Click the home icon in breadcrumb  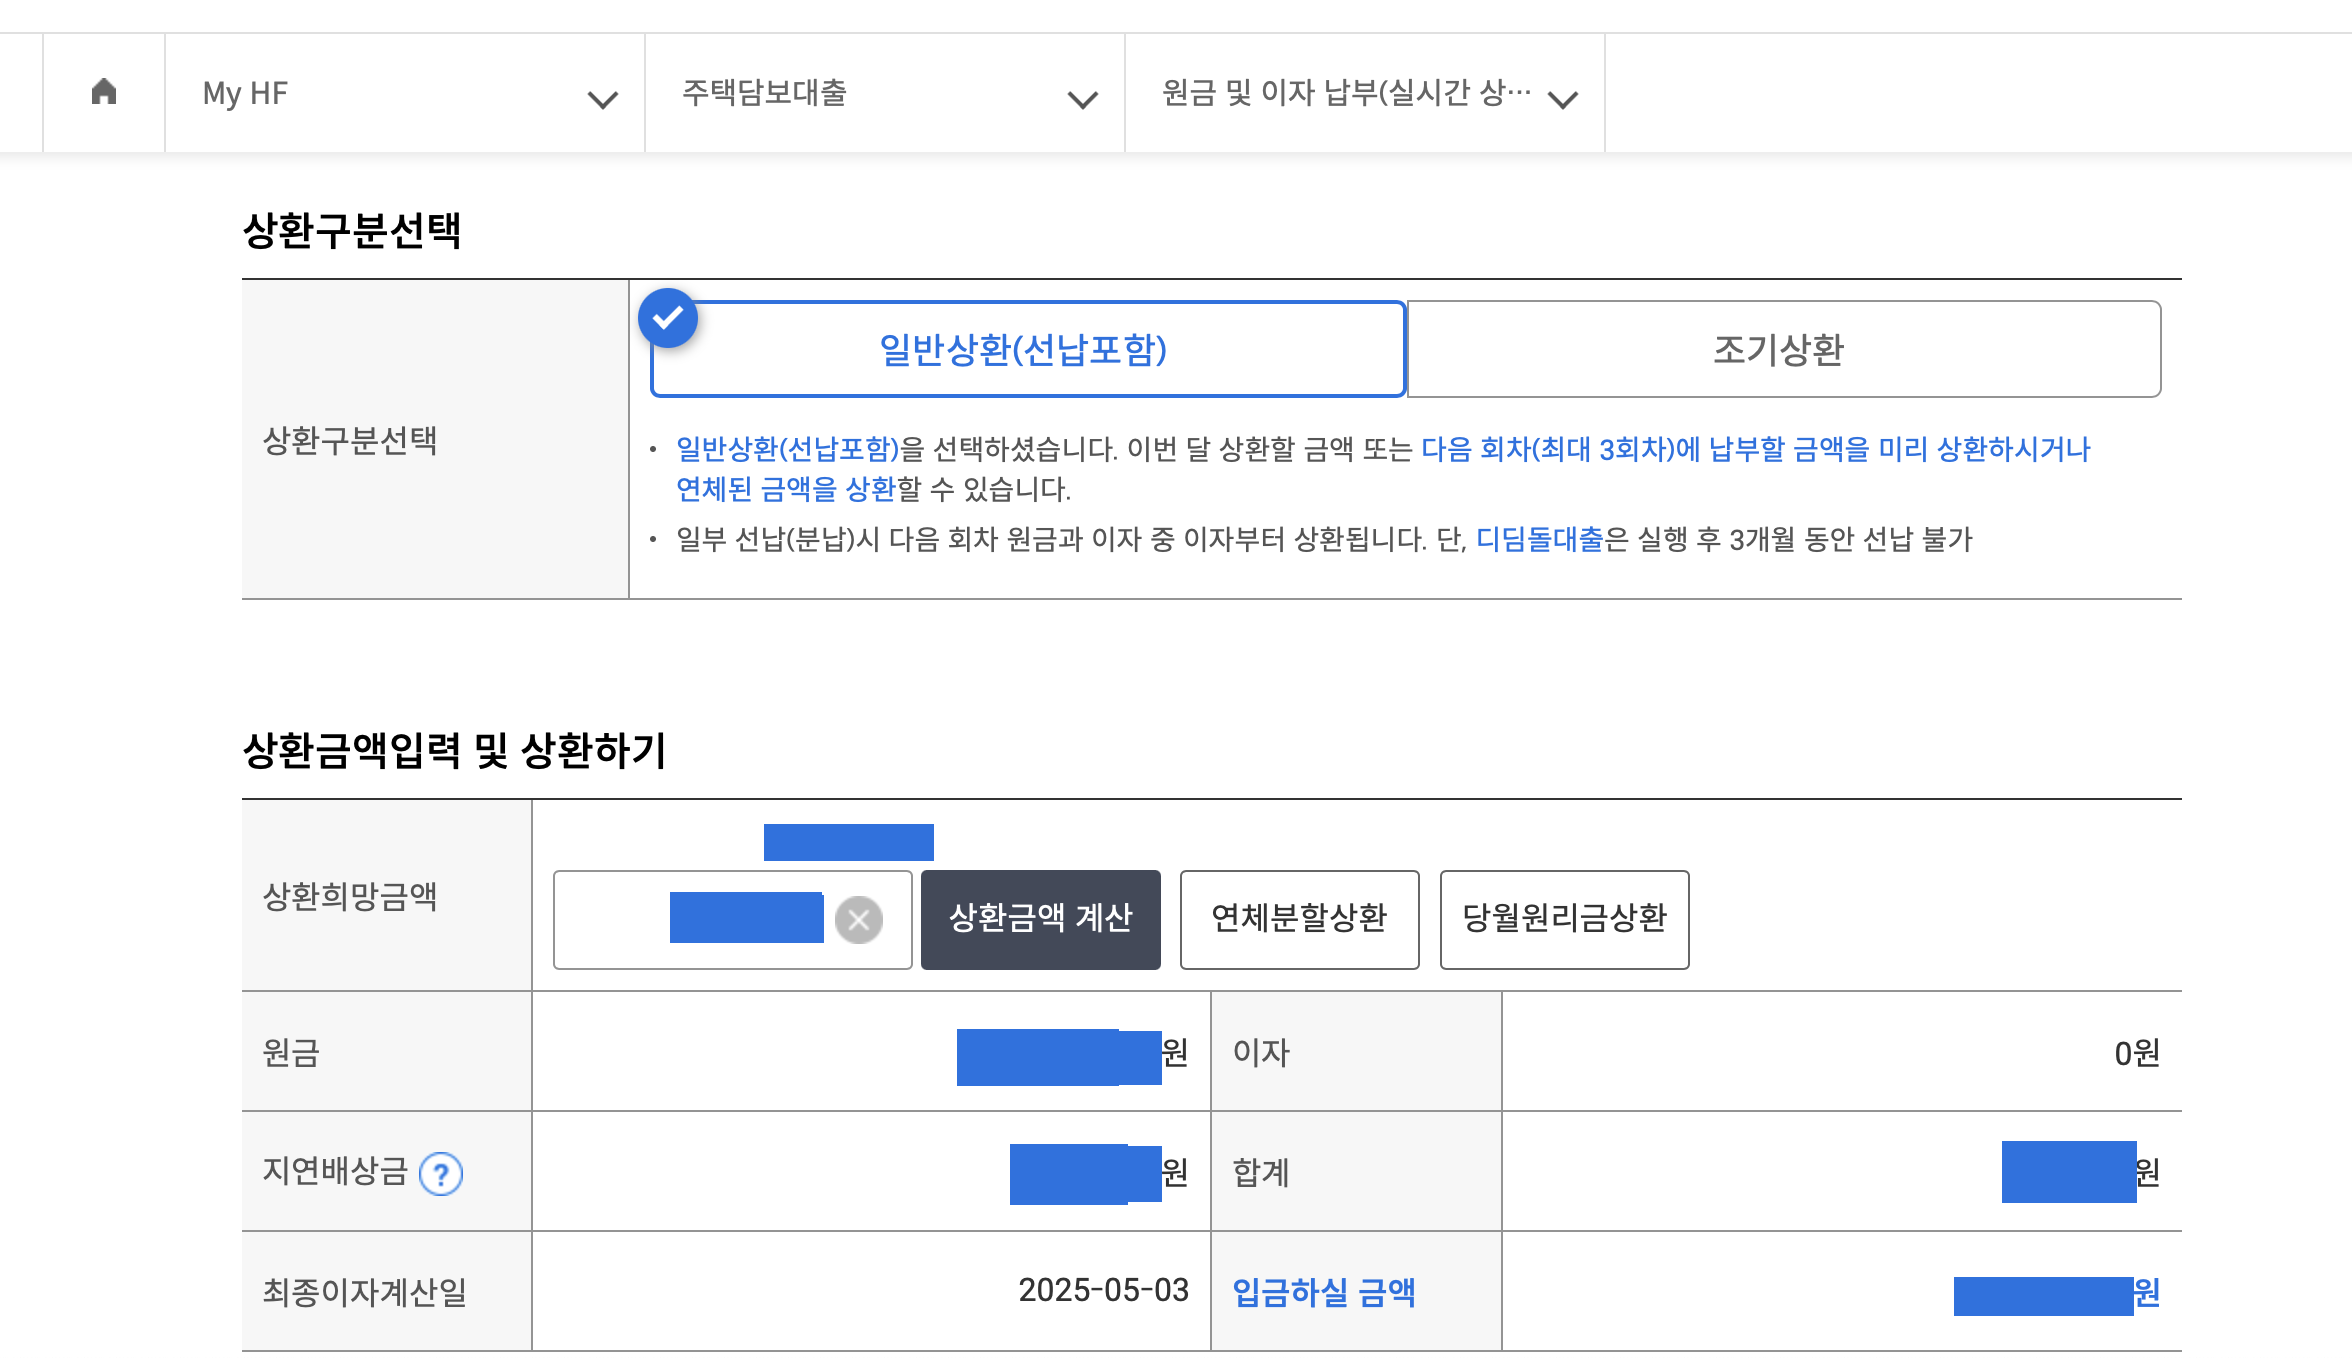point(104,93)
